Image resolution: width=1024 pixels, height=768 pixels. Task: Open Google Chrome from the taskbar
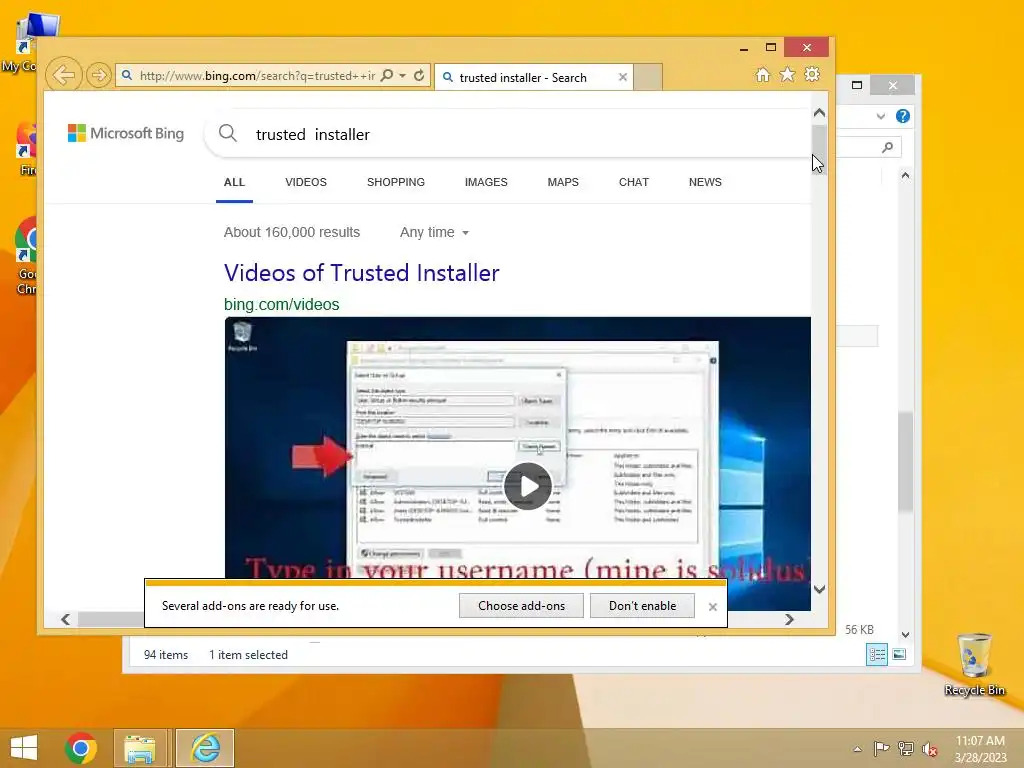(81, 748)
